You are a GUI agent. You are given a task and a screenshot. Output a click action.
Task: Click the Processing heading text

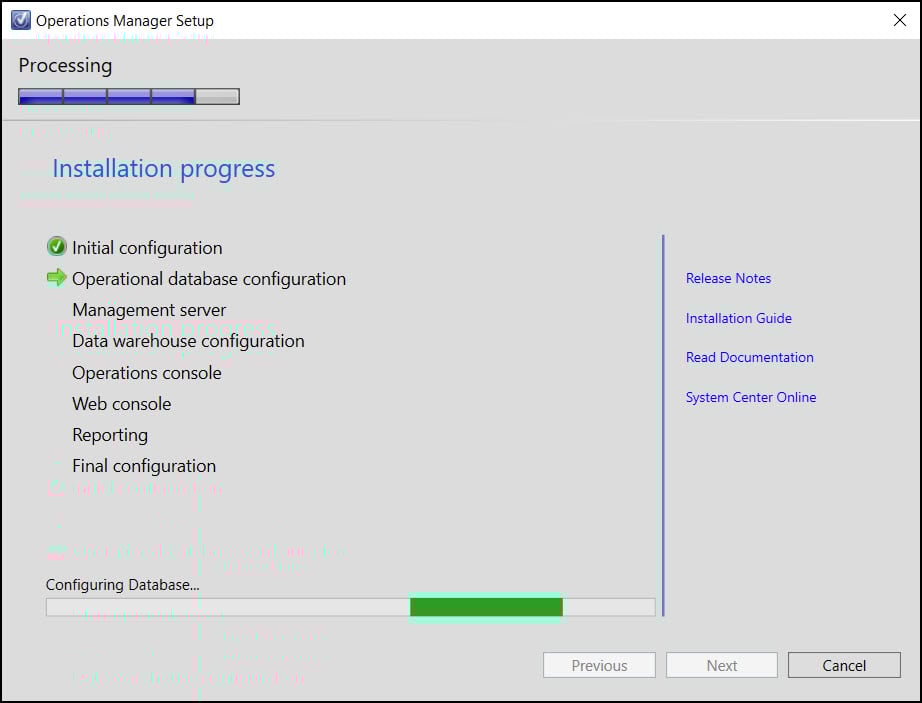pyautogui.click(x=65, y=65)
